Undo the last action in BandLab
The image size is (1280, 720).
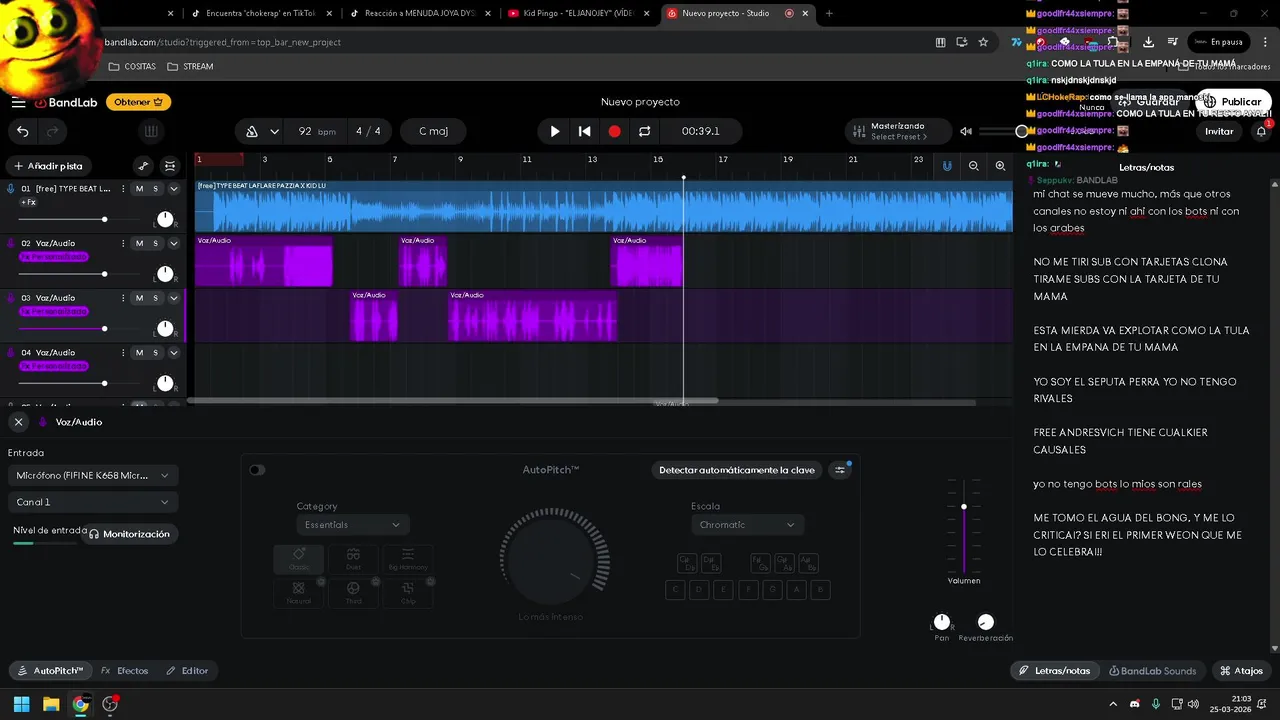[x=23, y=131]
